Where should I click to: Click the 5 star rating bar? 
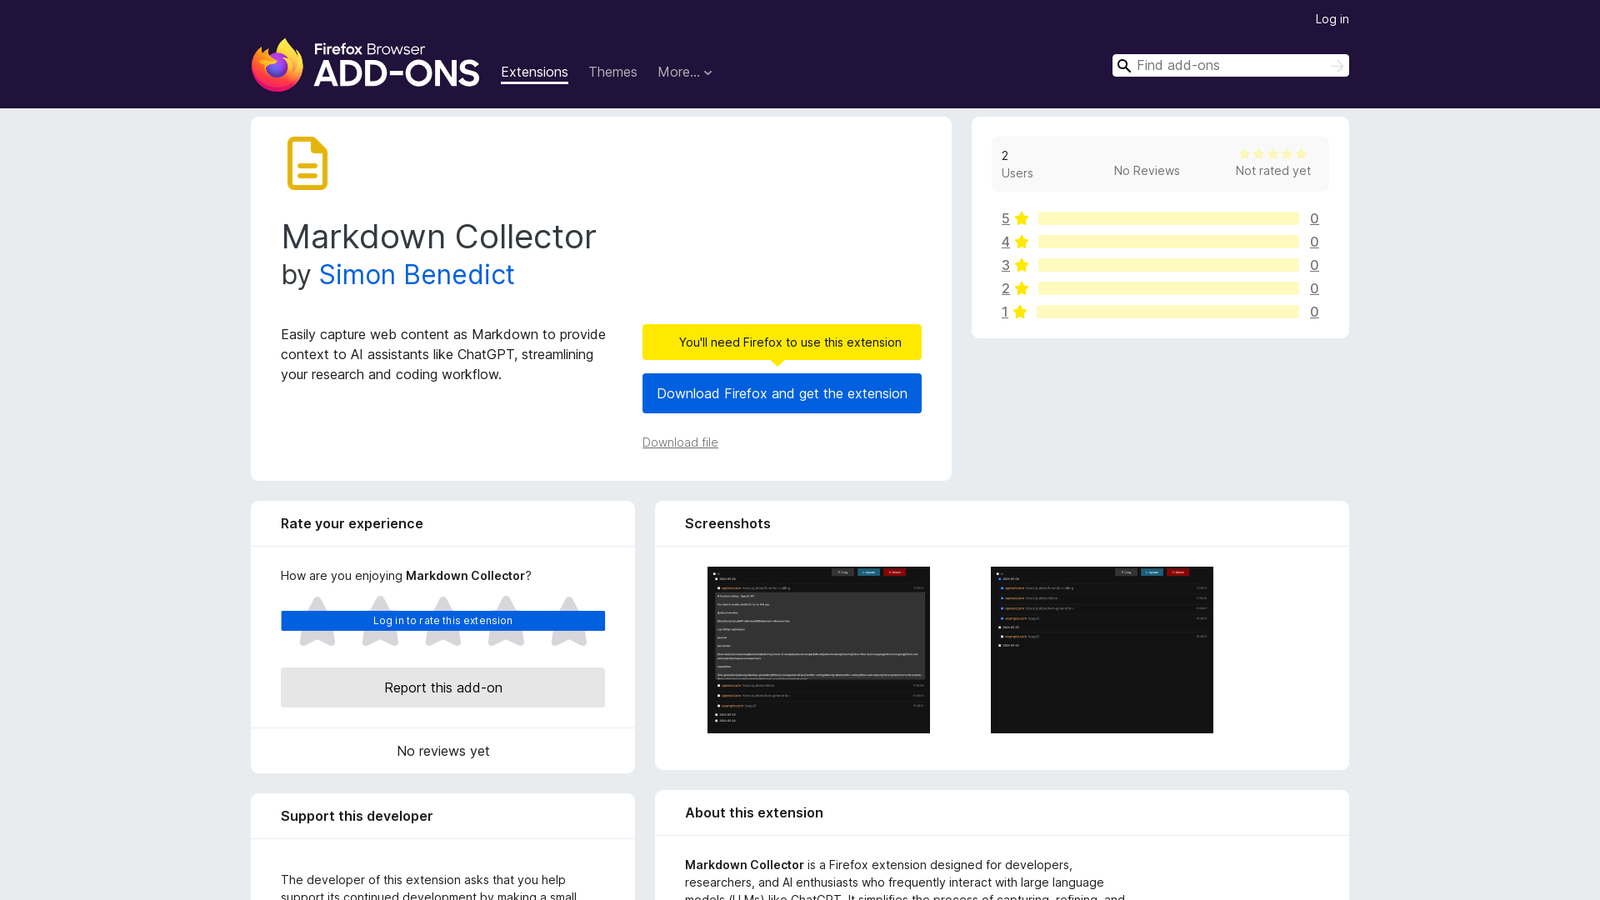coord(1168,219)
